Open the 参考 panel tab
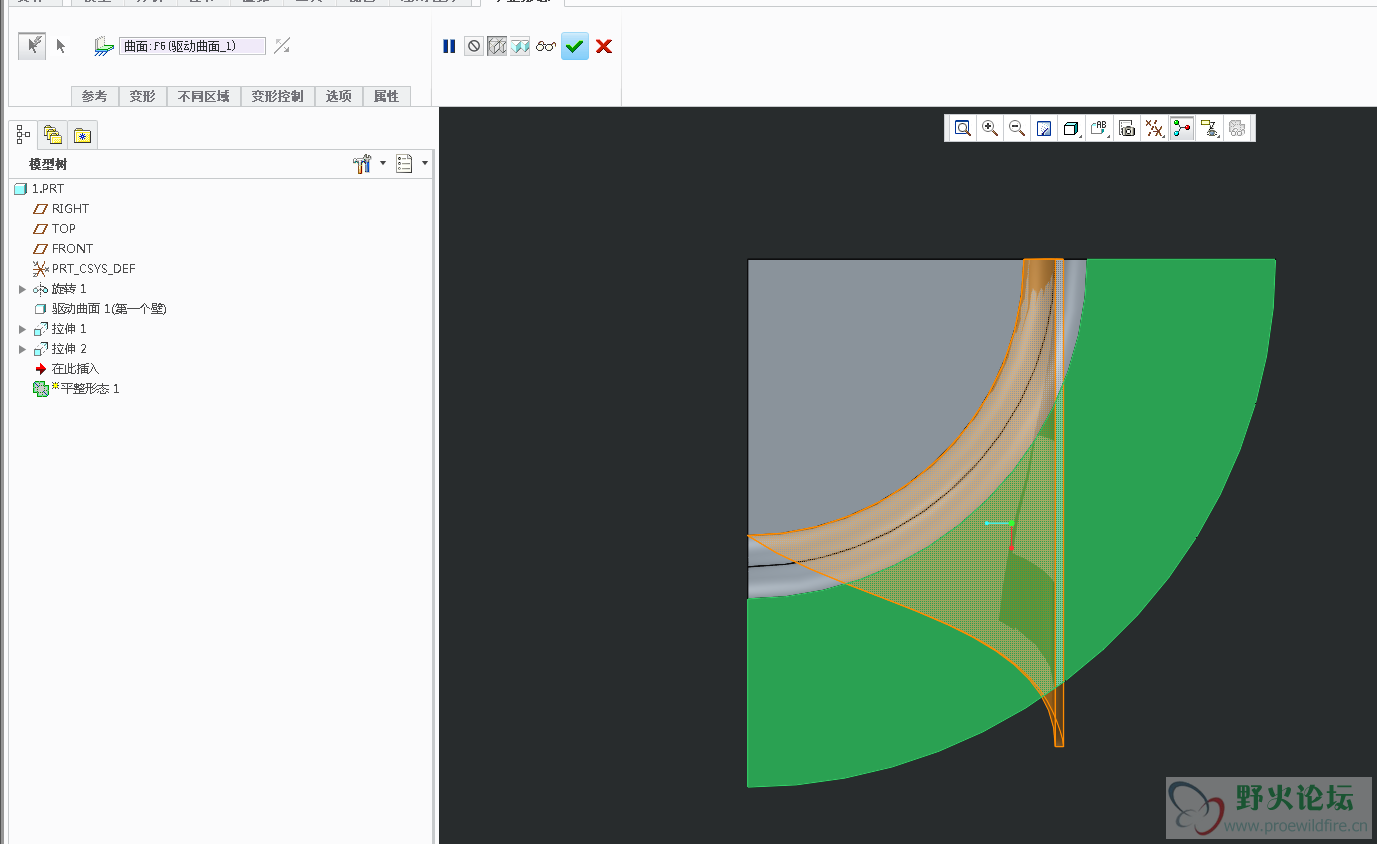 pyautogui.click(x=94, y=96)
